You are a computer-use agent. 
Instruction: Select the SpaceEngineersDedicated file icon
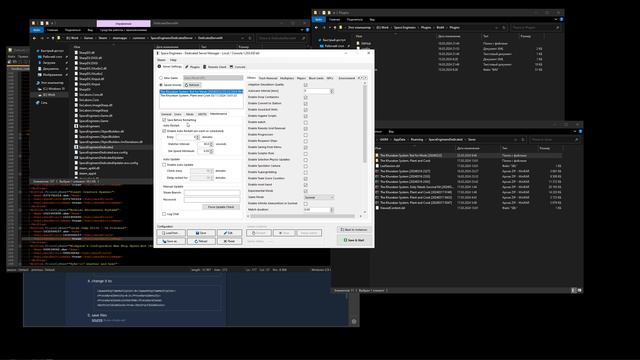76,147
